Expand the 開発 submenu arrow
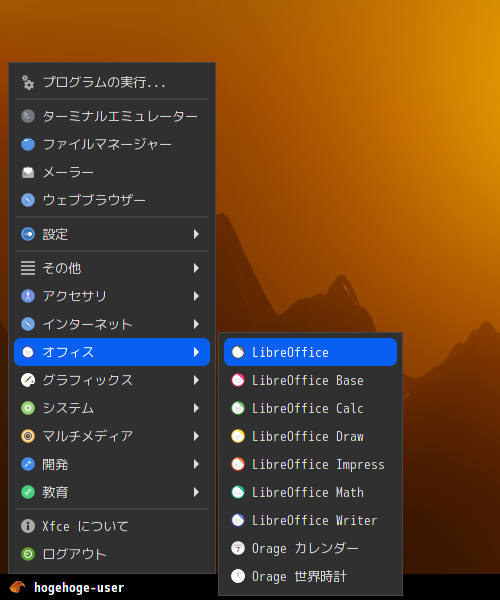Screen dimensions: 500x600 (196, 464)
